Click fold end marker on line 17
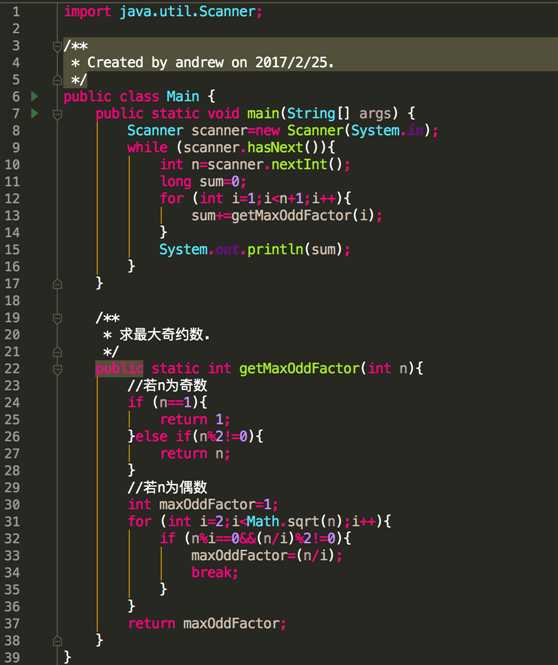 tap(57, 283)
